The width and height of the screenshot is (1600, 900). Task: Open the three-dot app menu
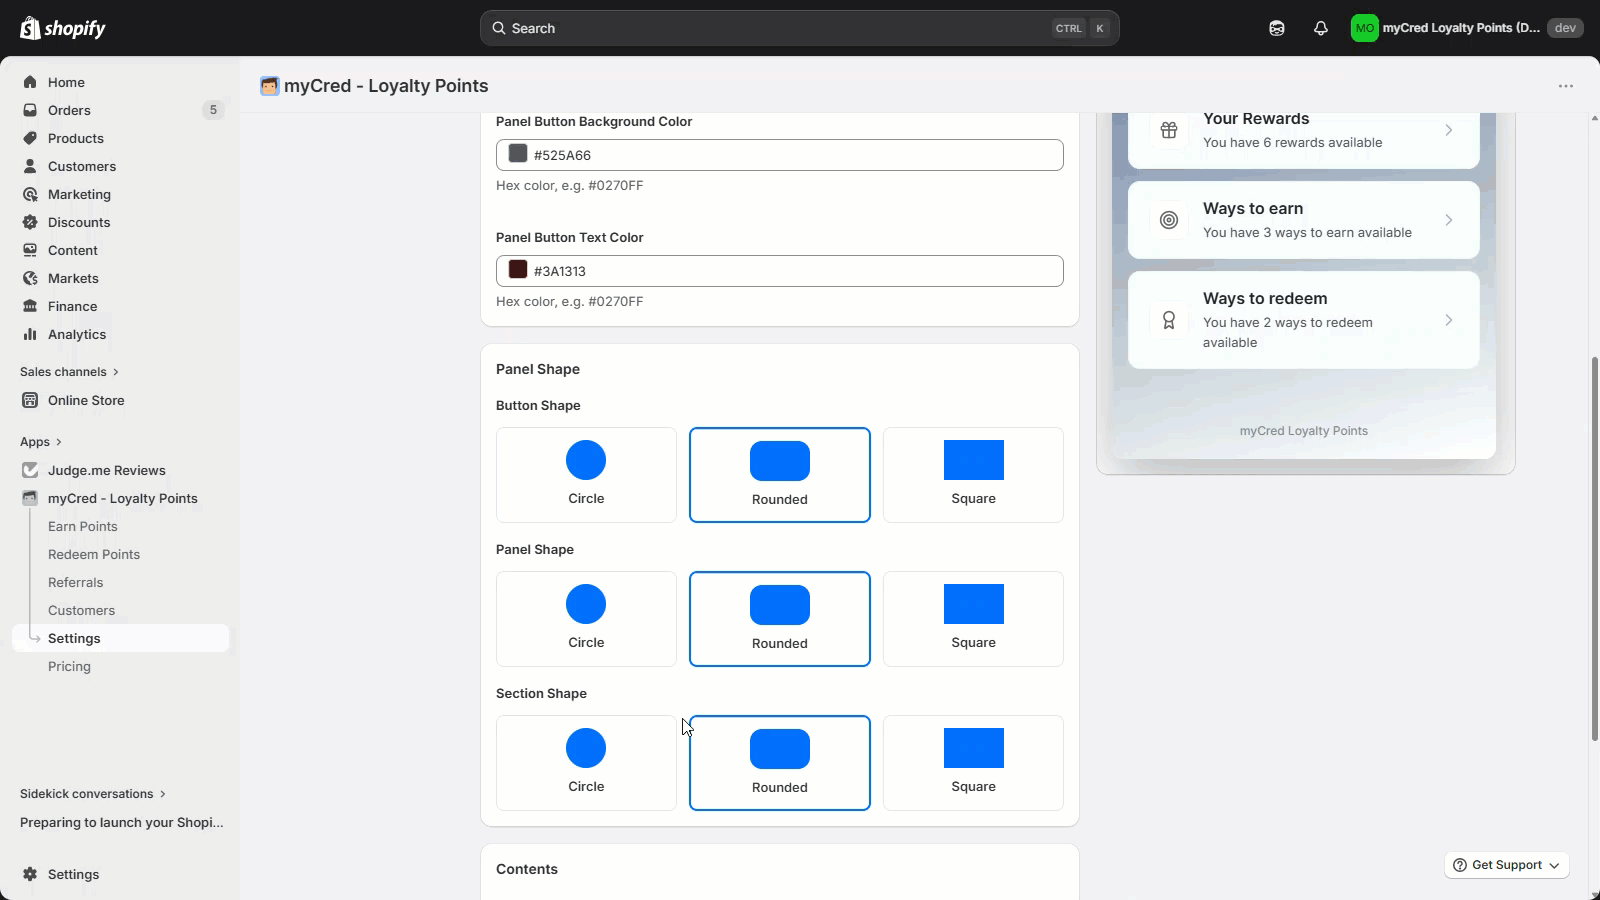click(1565, 86)
